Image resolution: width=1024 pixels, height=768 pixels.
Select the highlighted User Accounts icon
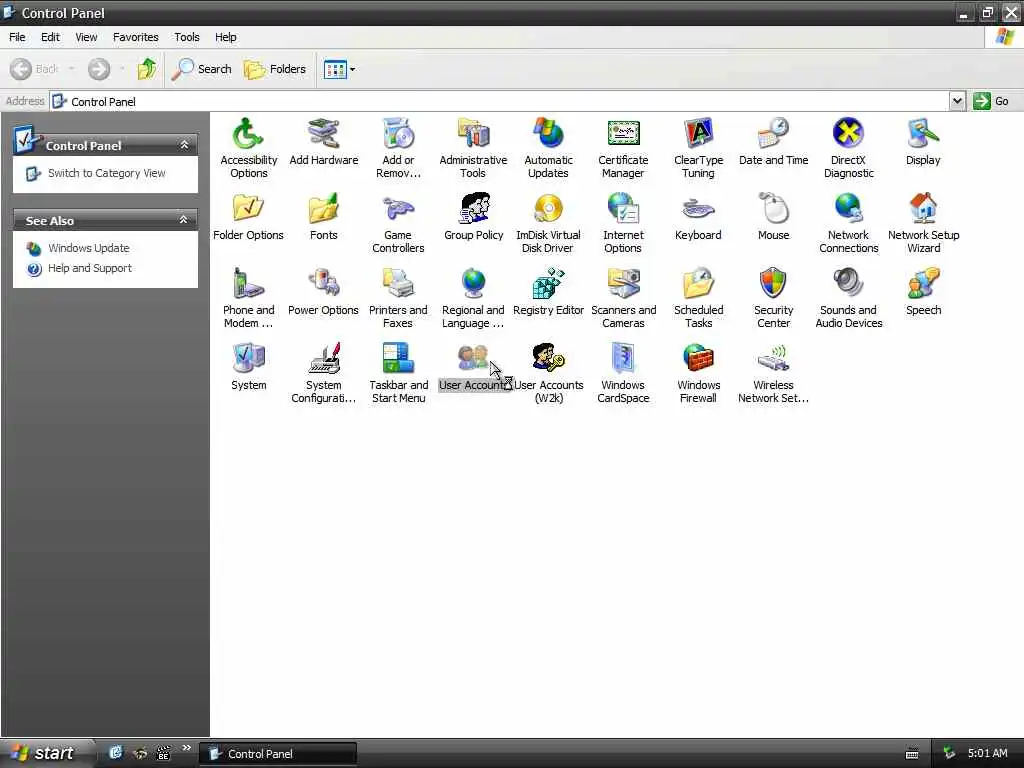[473, 359]
